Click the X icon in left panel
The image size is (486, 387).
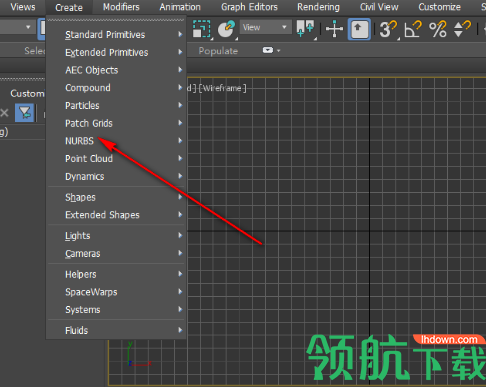point(4,113)
